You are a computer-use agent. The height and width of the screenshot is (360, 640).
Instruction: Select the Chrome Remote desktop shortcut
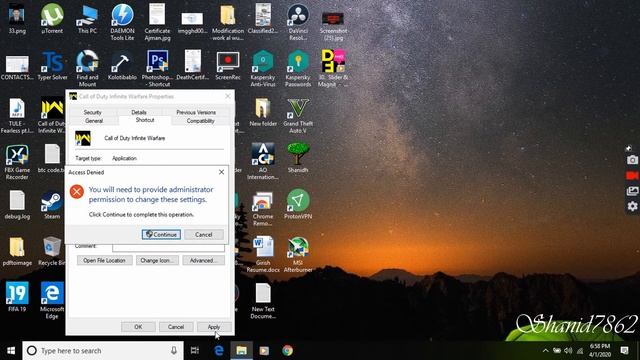[x=263, y=208]
